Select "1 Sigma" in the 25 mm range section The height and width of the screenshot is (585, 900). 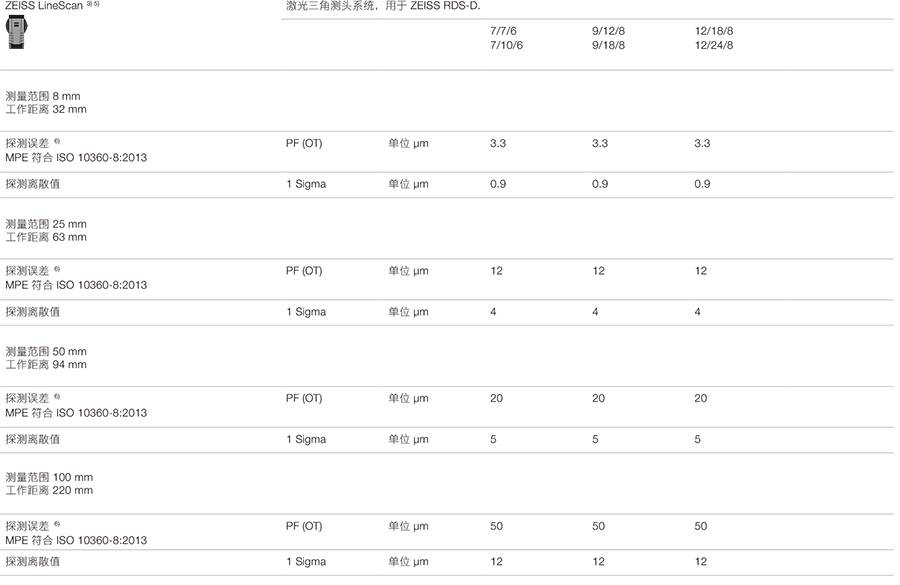tap(306, 312)
